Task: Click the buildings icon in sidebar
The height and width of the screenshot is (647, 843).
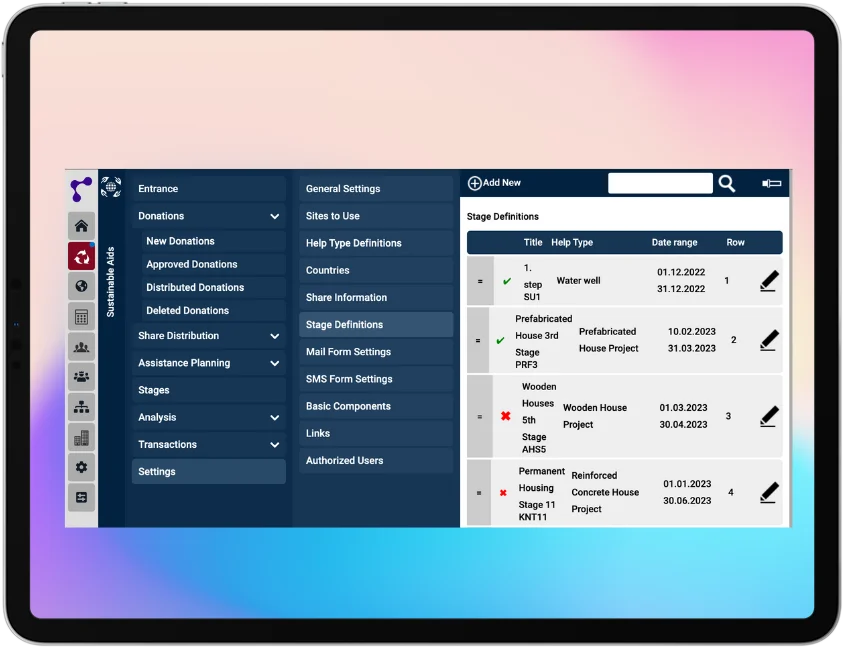Action: [x=82, y=437]
